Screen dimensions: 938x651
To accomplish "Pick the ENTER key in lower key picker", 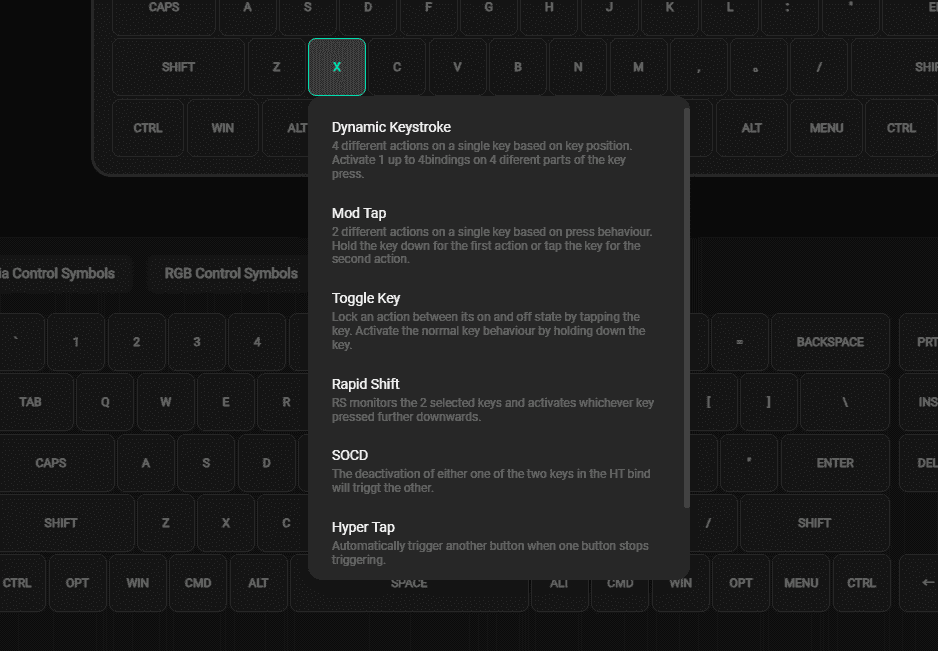I will click(835, 463).
